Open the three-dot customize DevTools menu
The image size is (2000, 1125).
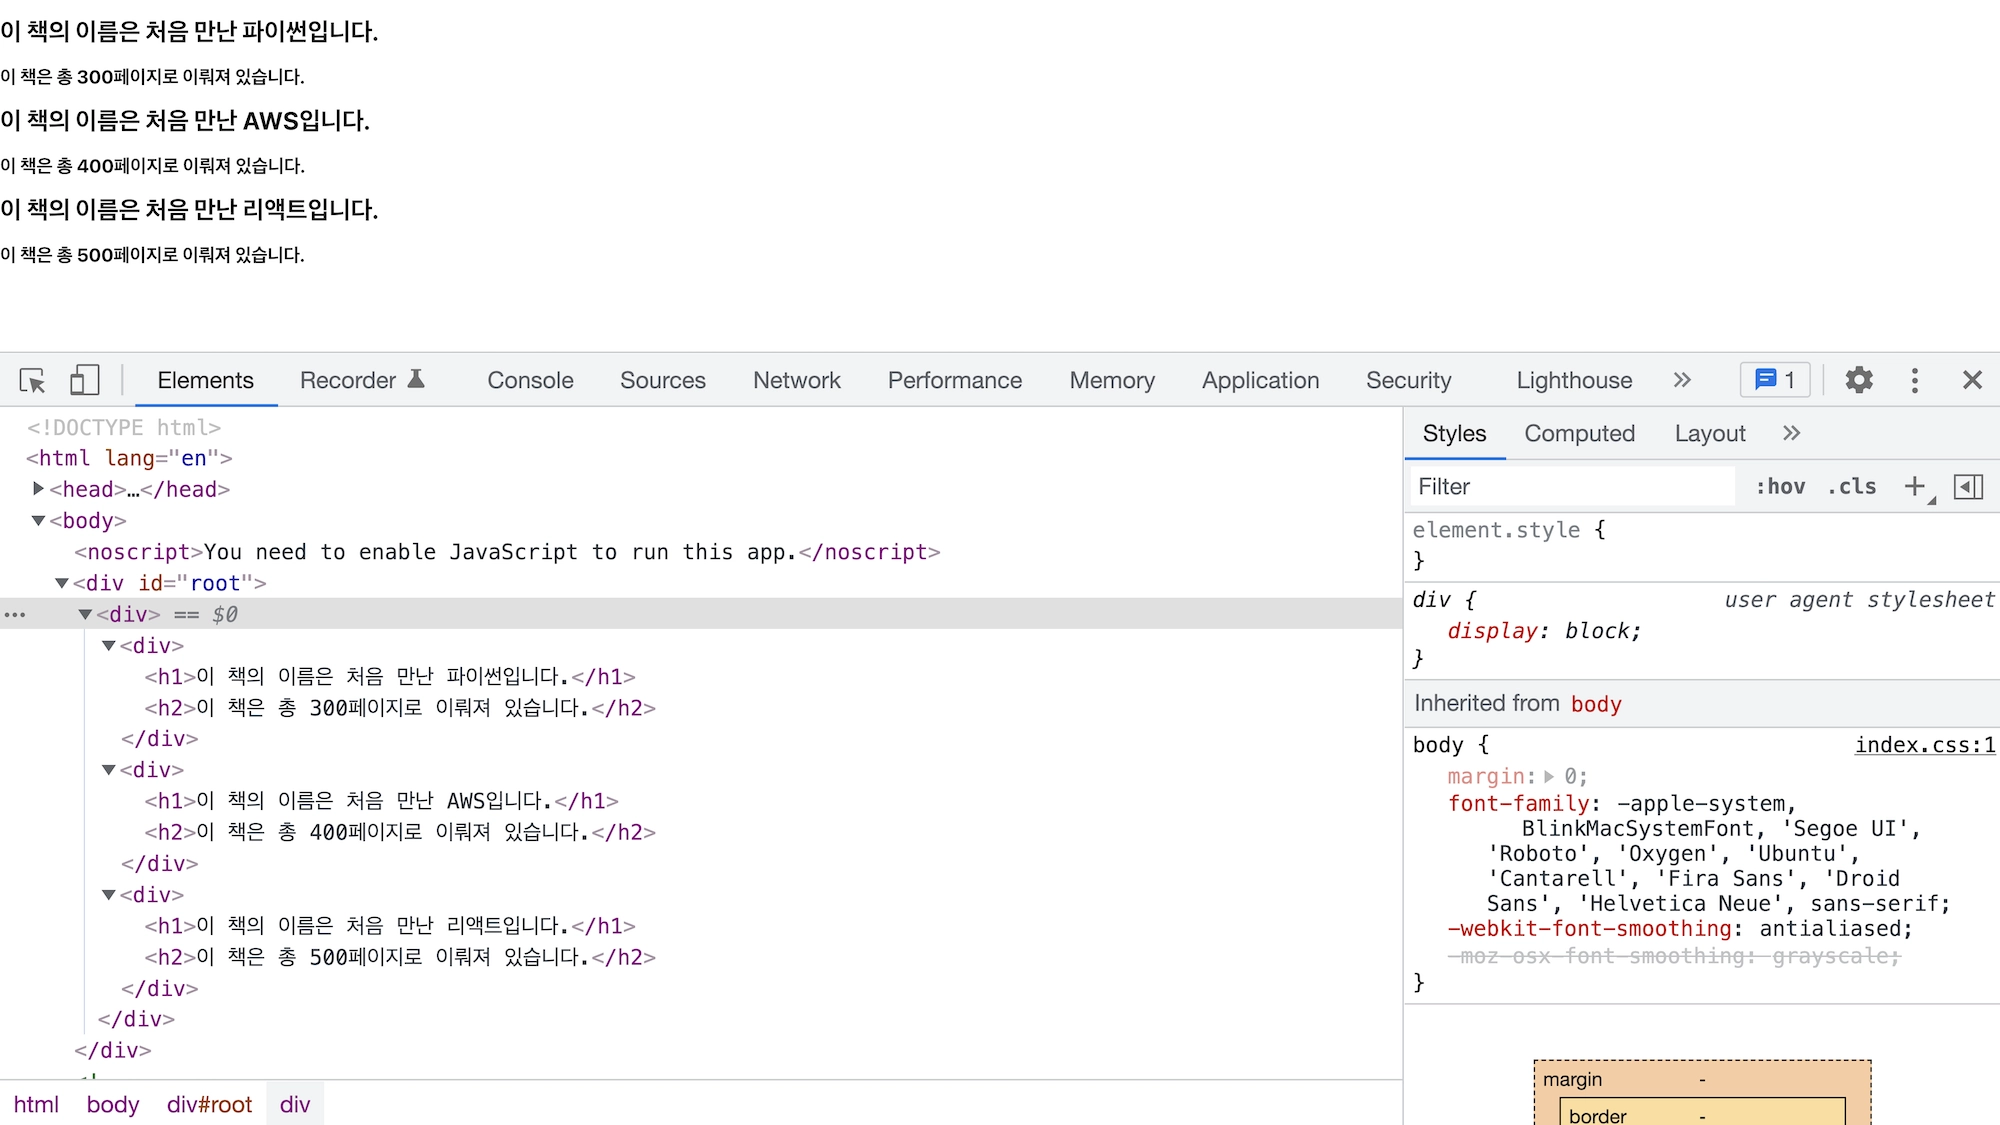pyautogui.click(x=1914, y=380)
